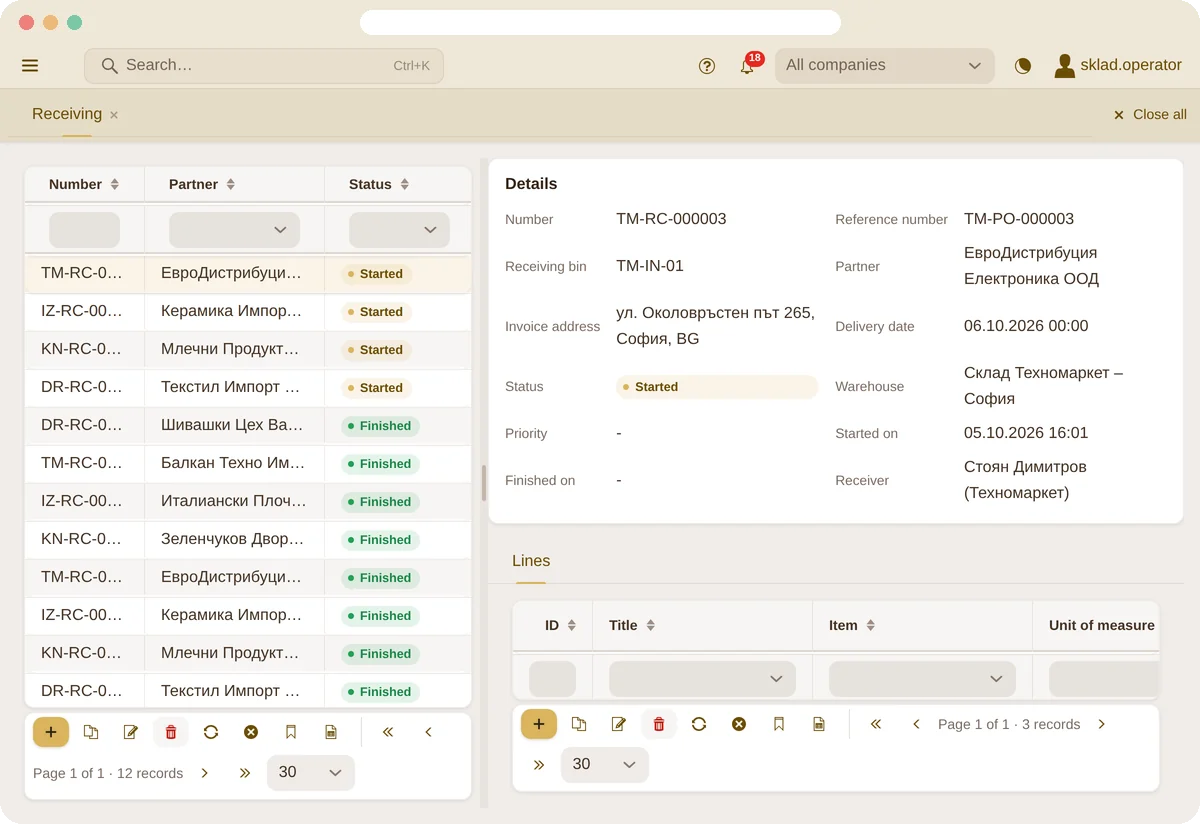Copy the selected record in Lines toolbar
Screen dimensions: 1200x824
pyautogui.click(x=579, y=724)
